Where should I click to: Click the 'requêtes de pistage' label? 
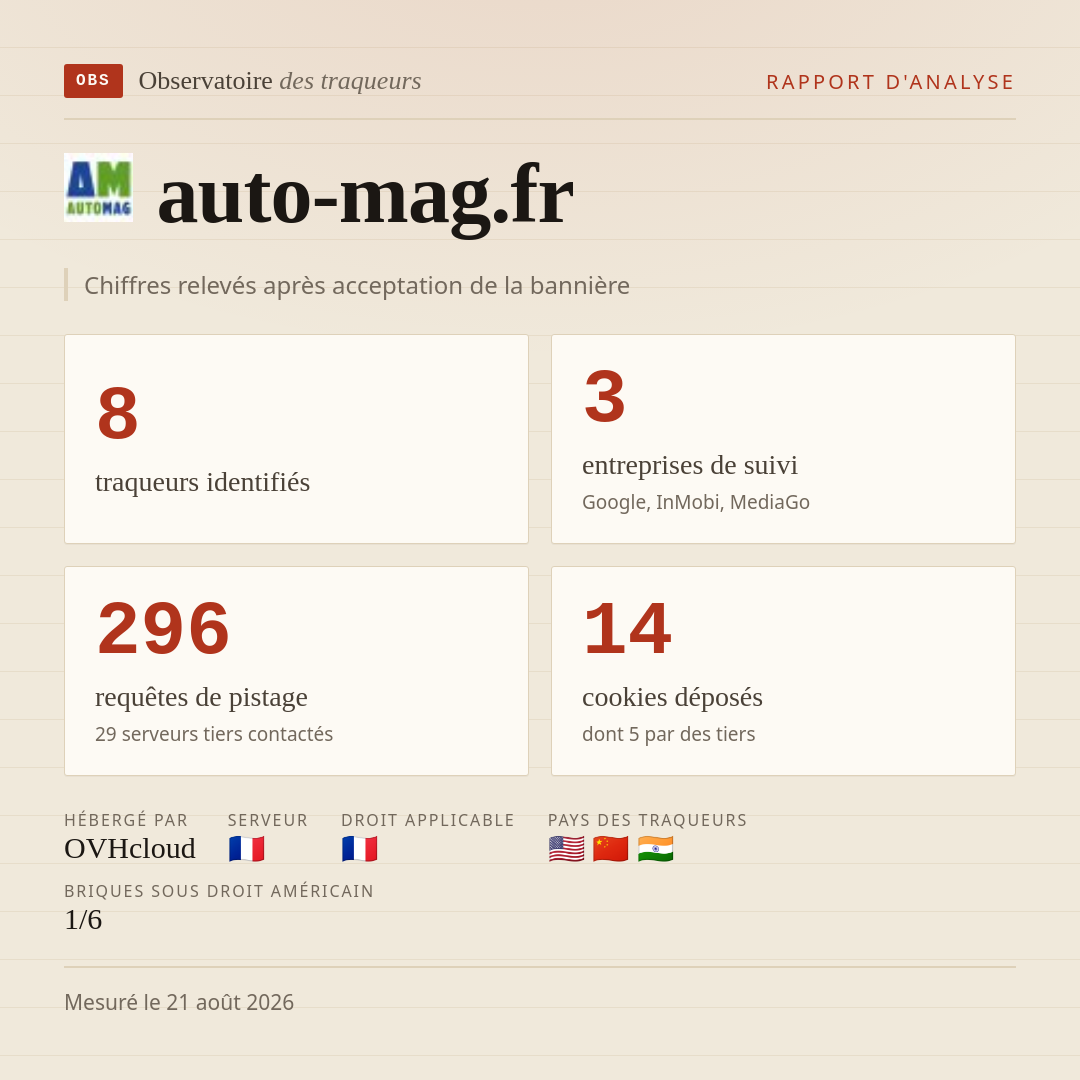tap(201, 697)
